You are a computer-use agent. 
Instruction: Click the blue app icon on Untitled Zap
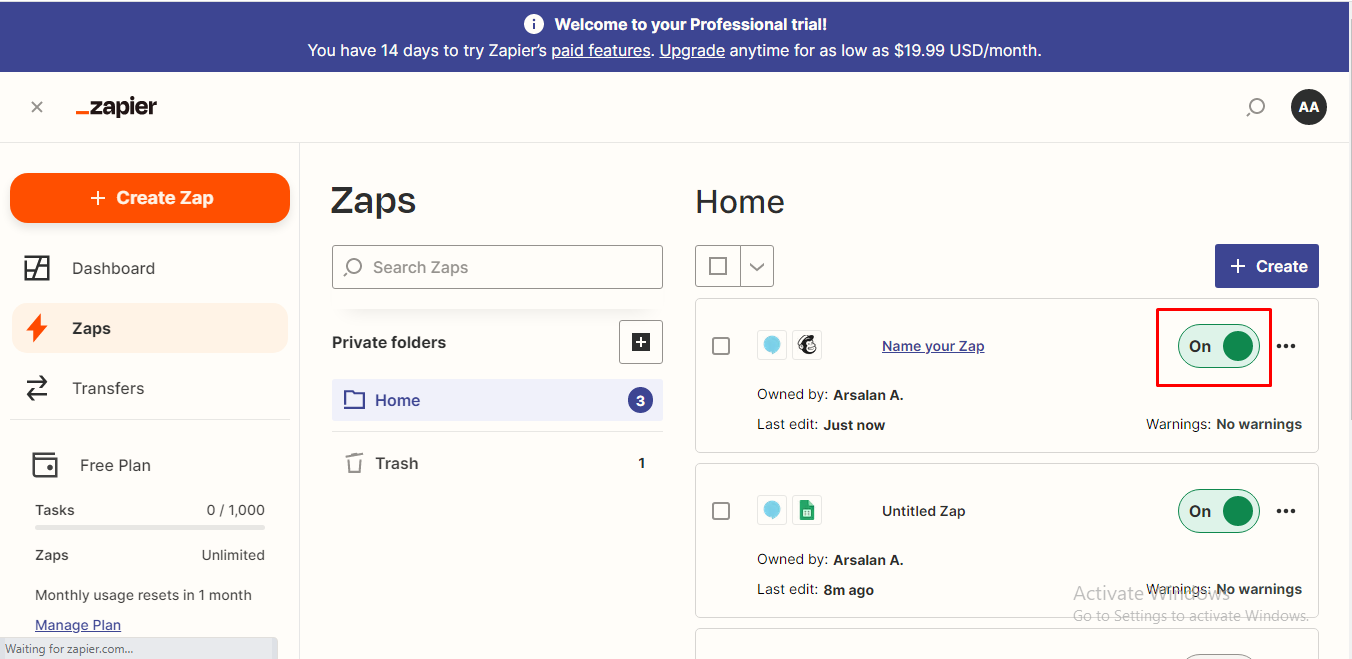click(772, 511)
